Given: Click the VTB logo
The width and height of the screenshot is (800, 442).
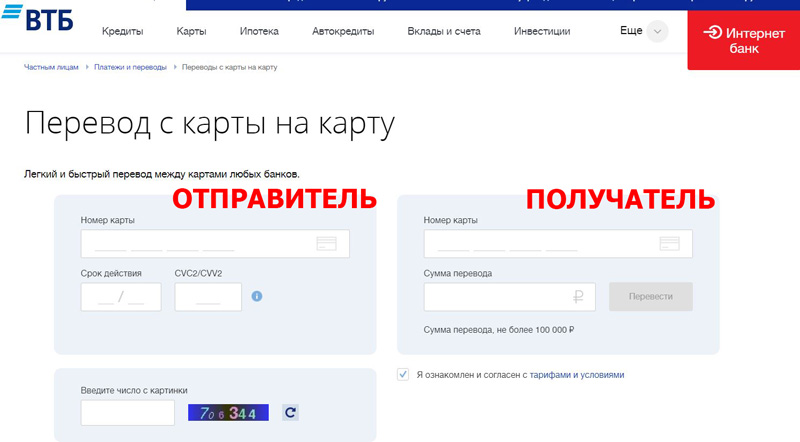Looking at the screenshot, I should 37,18.
